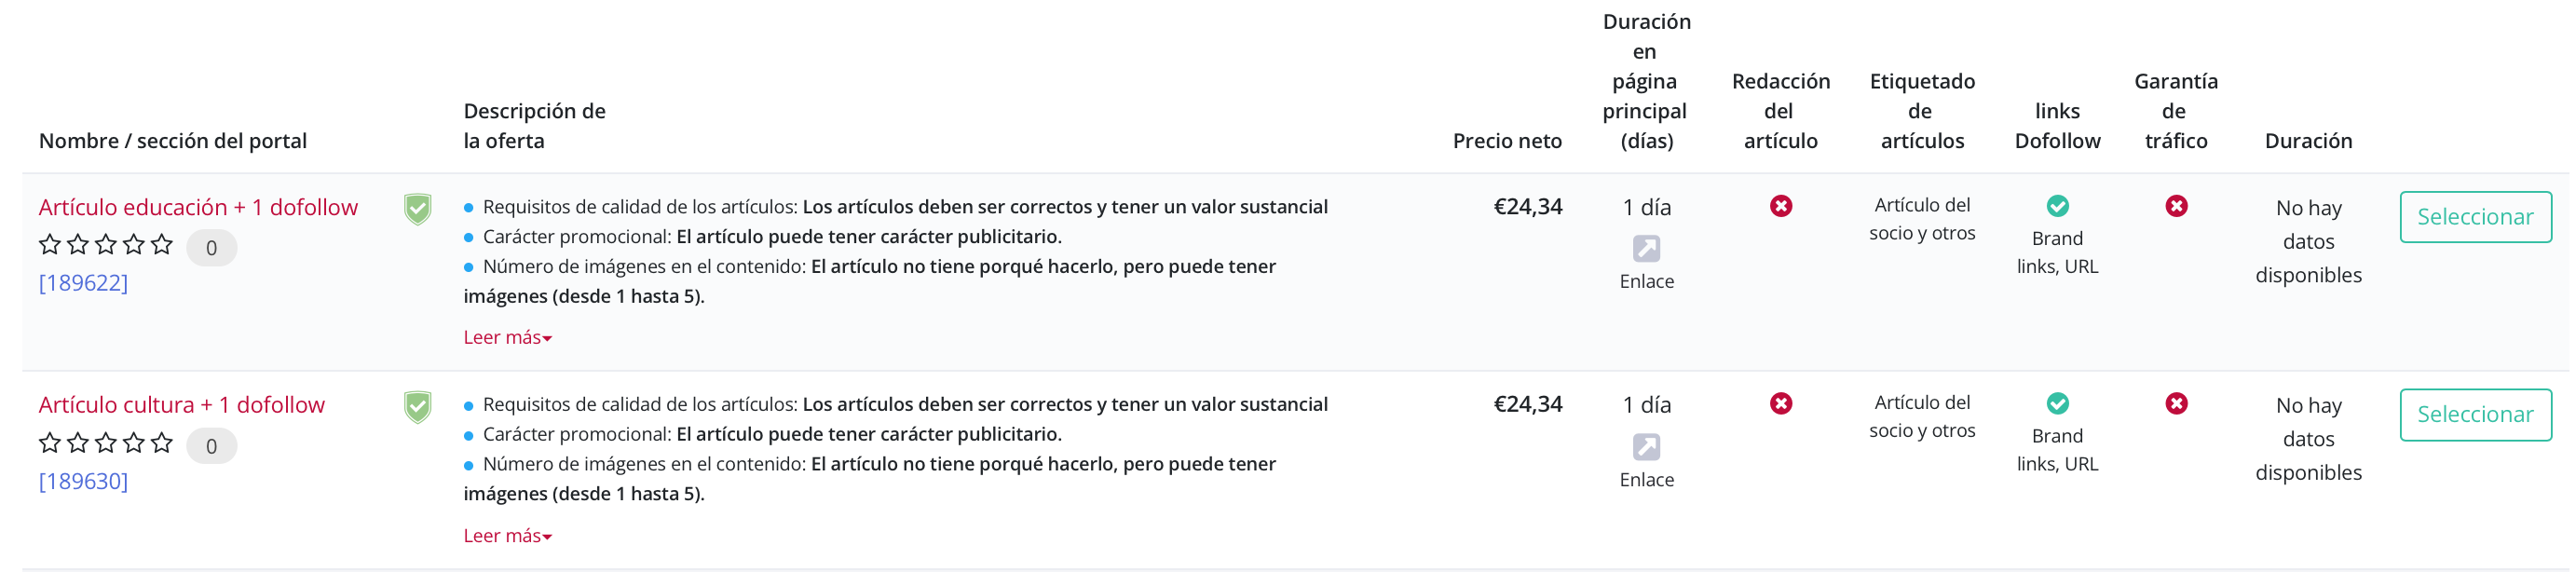Open Artículo cultura + 1 dofollow link
This screenshot has height=572, width=2576.
coord(182,405)
